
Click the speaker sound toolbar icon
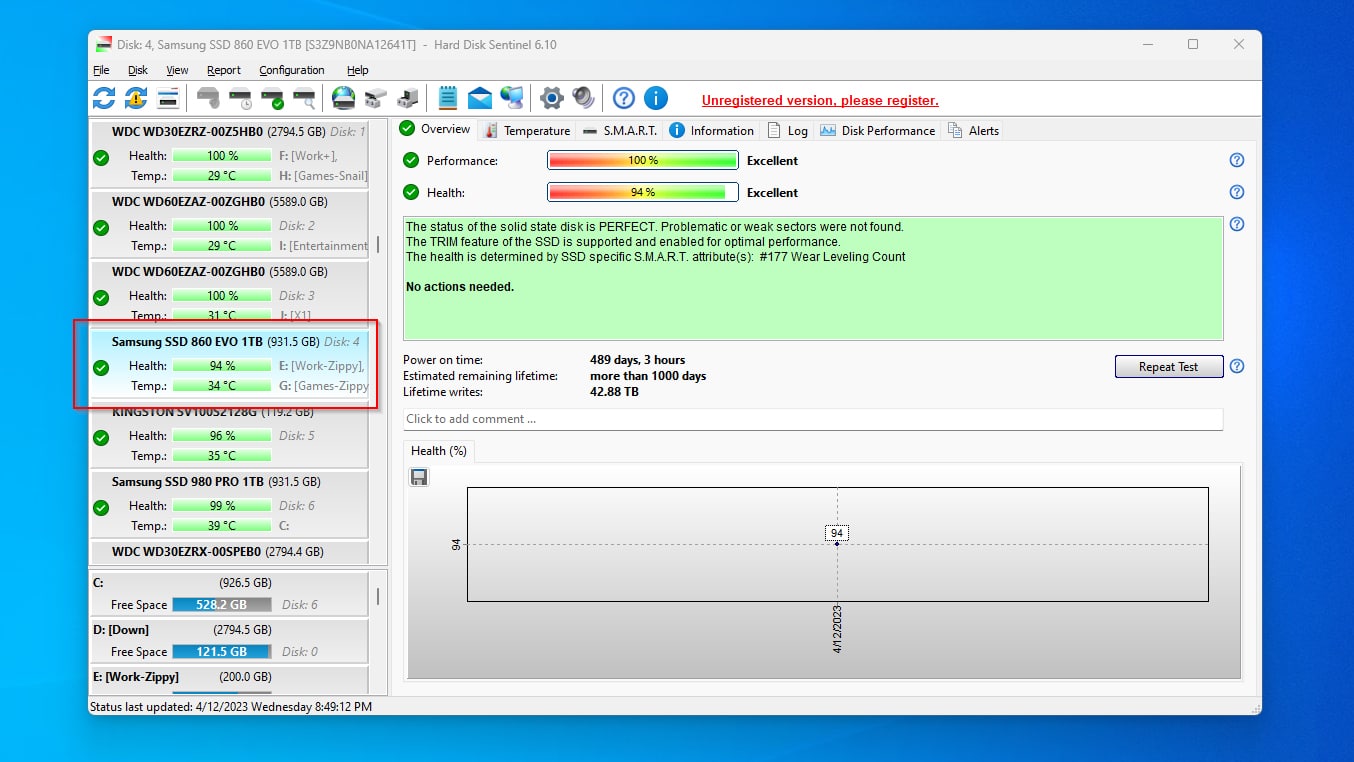coord(584,98)
